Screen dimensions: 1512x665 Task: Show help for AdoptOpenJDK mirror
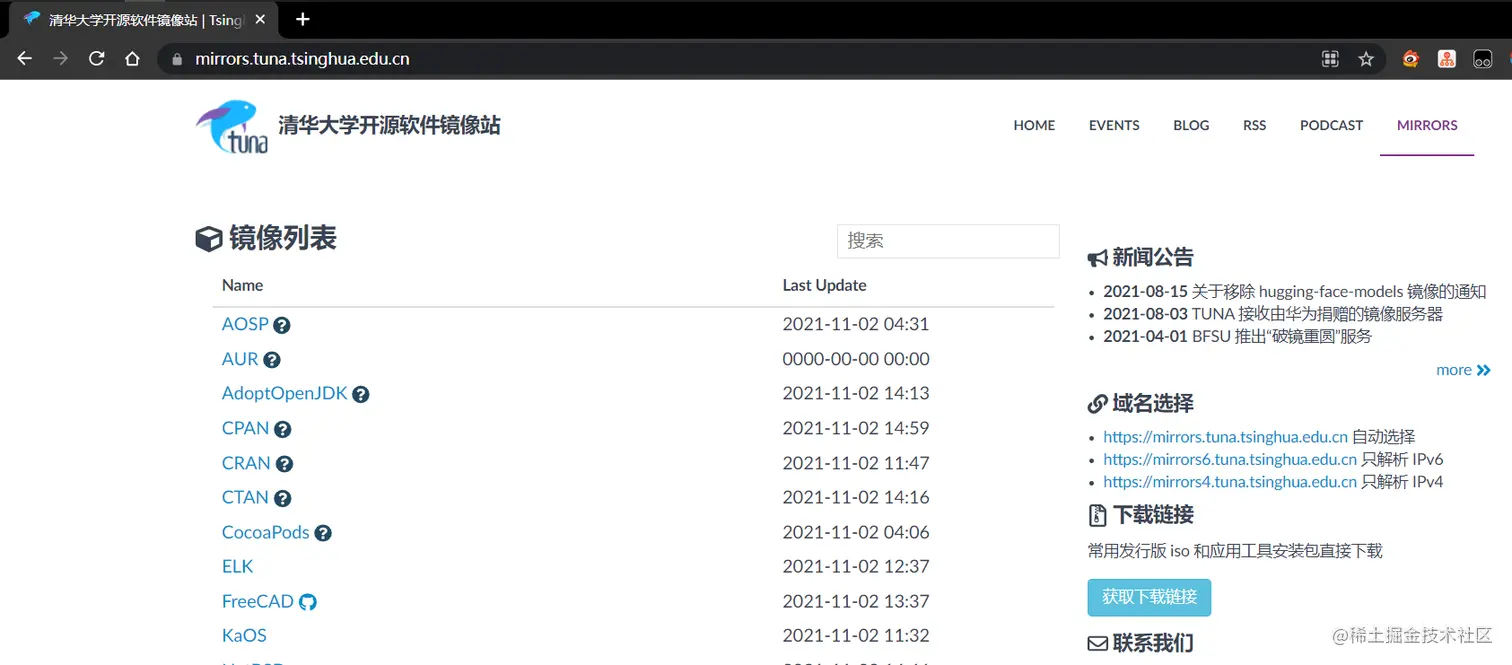pos(361,395)
